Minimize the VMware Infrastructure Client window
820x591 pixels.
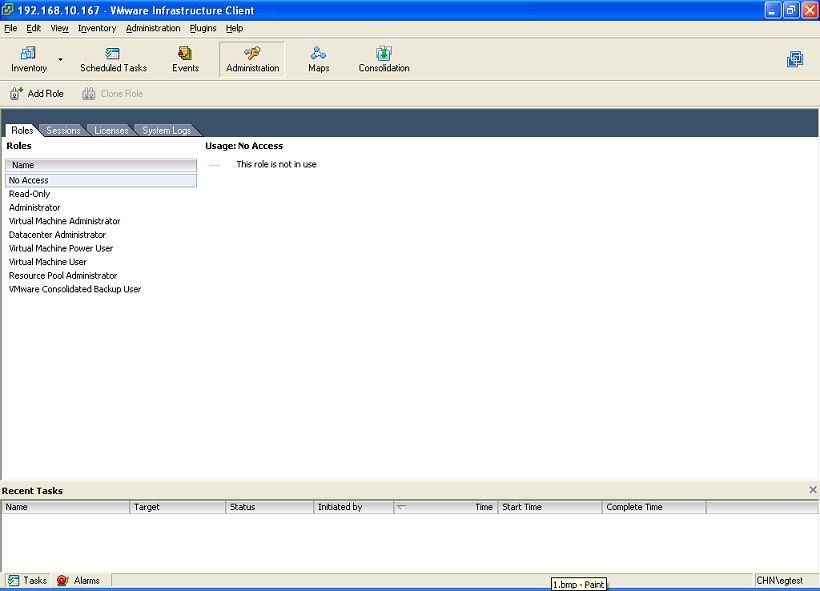coord(772,10)
